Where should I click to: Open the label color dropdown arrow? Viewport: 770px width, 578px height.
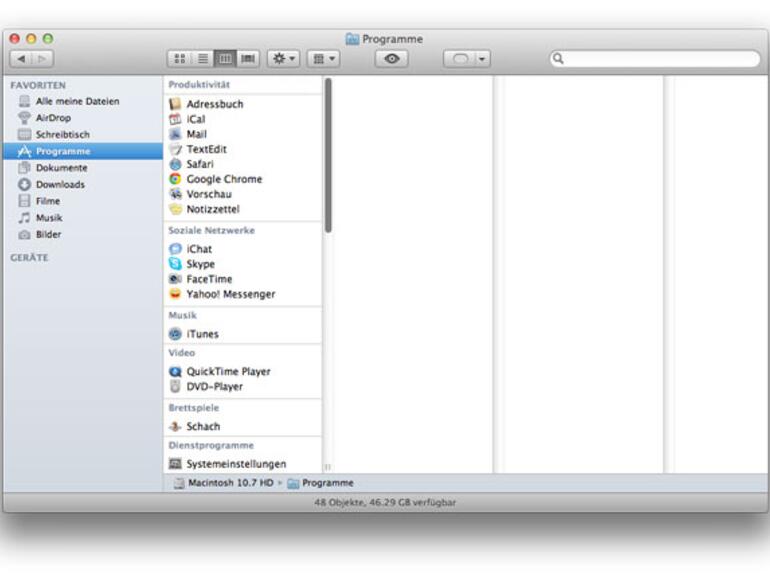pos(482,59)
